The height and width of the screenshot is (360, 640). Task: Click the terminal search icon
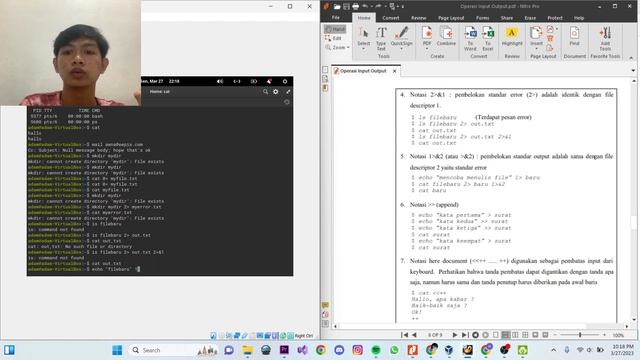coord(265,91)
